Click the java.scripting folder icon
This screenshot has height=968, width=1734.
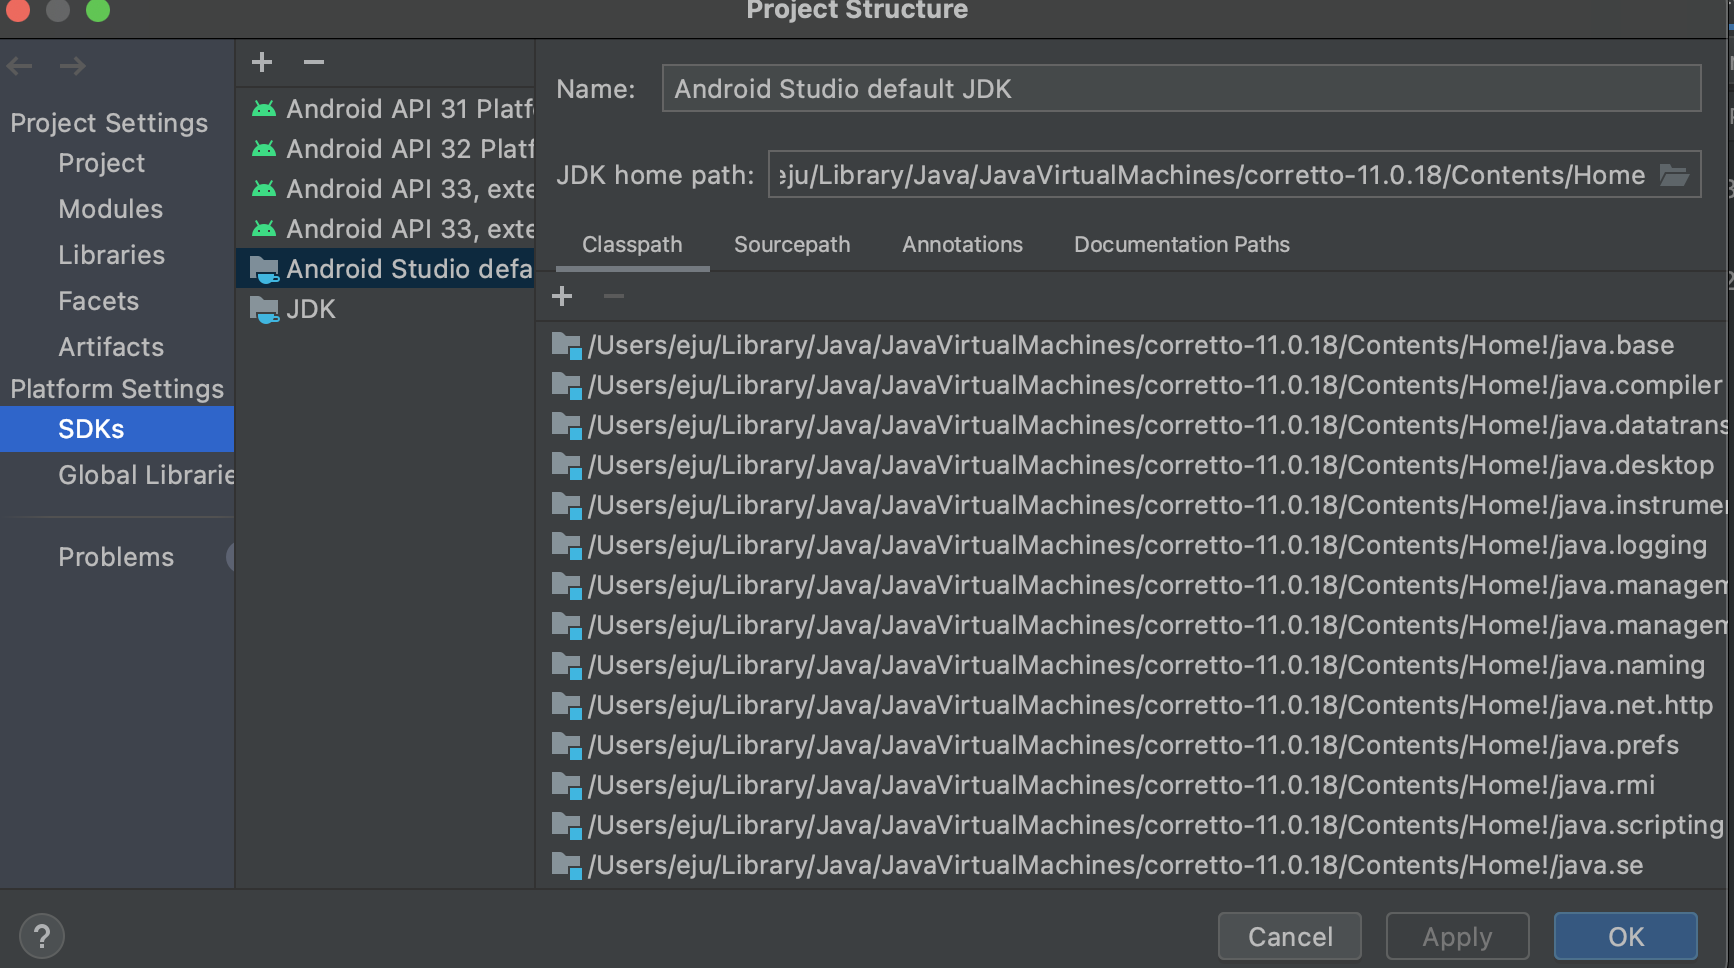click(567, 826)
